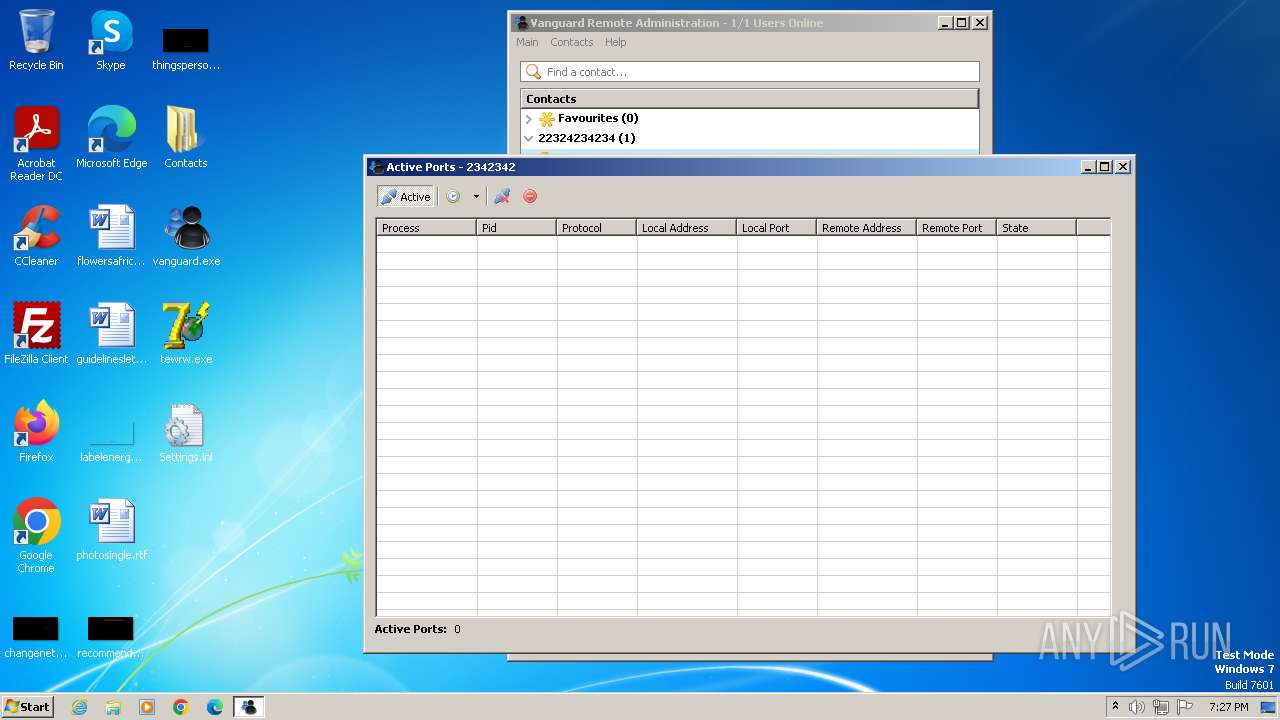Select the vanguard.exe desktop icon

(x=186, y=236)
